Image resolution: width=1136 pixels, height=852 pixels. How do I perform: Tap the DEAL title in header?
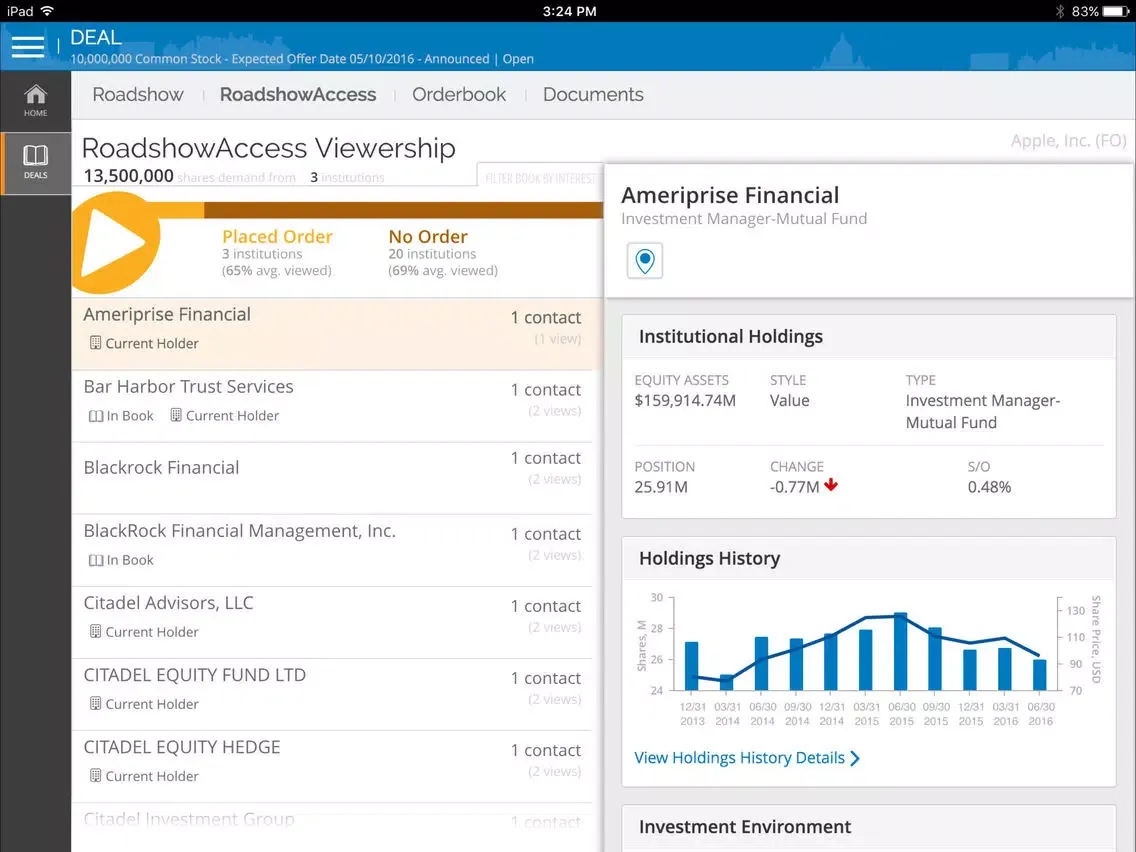(96, 37)
